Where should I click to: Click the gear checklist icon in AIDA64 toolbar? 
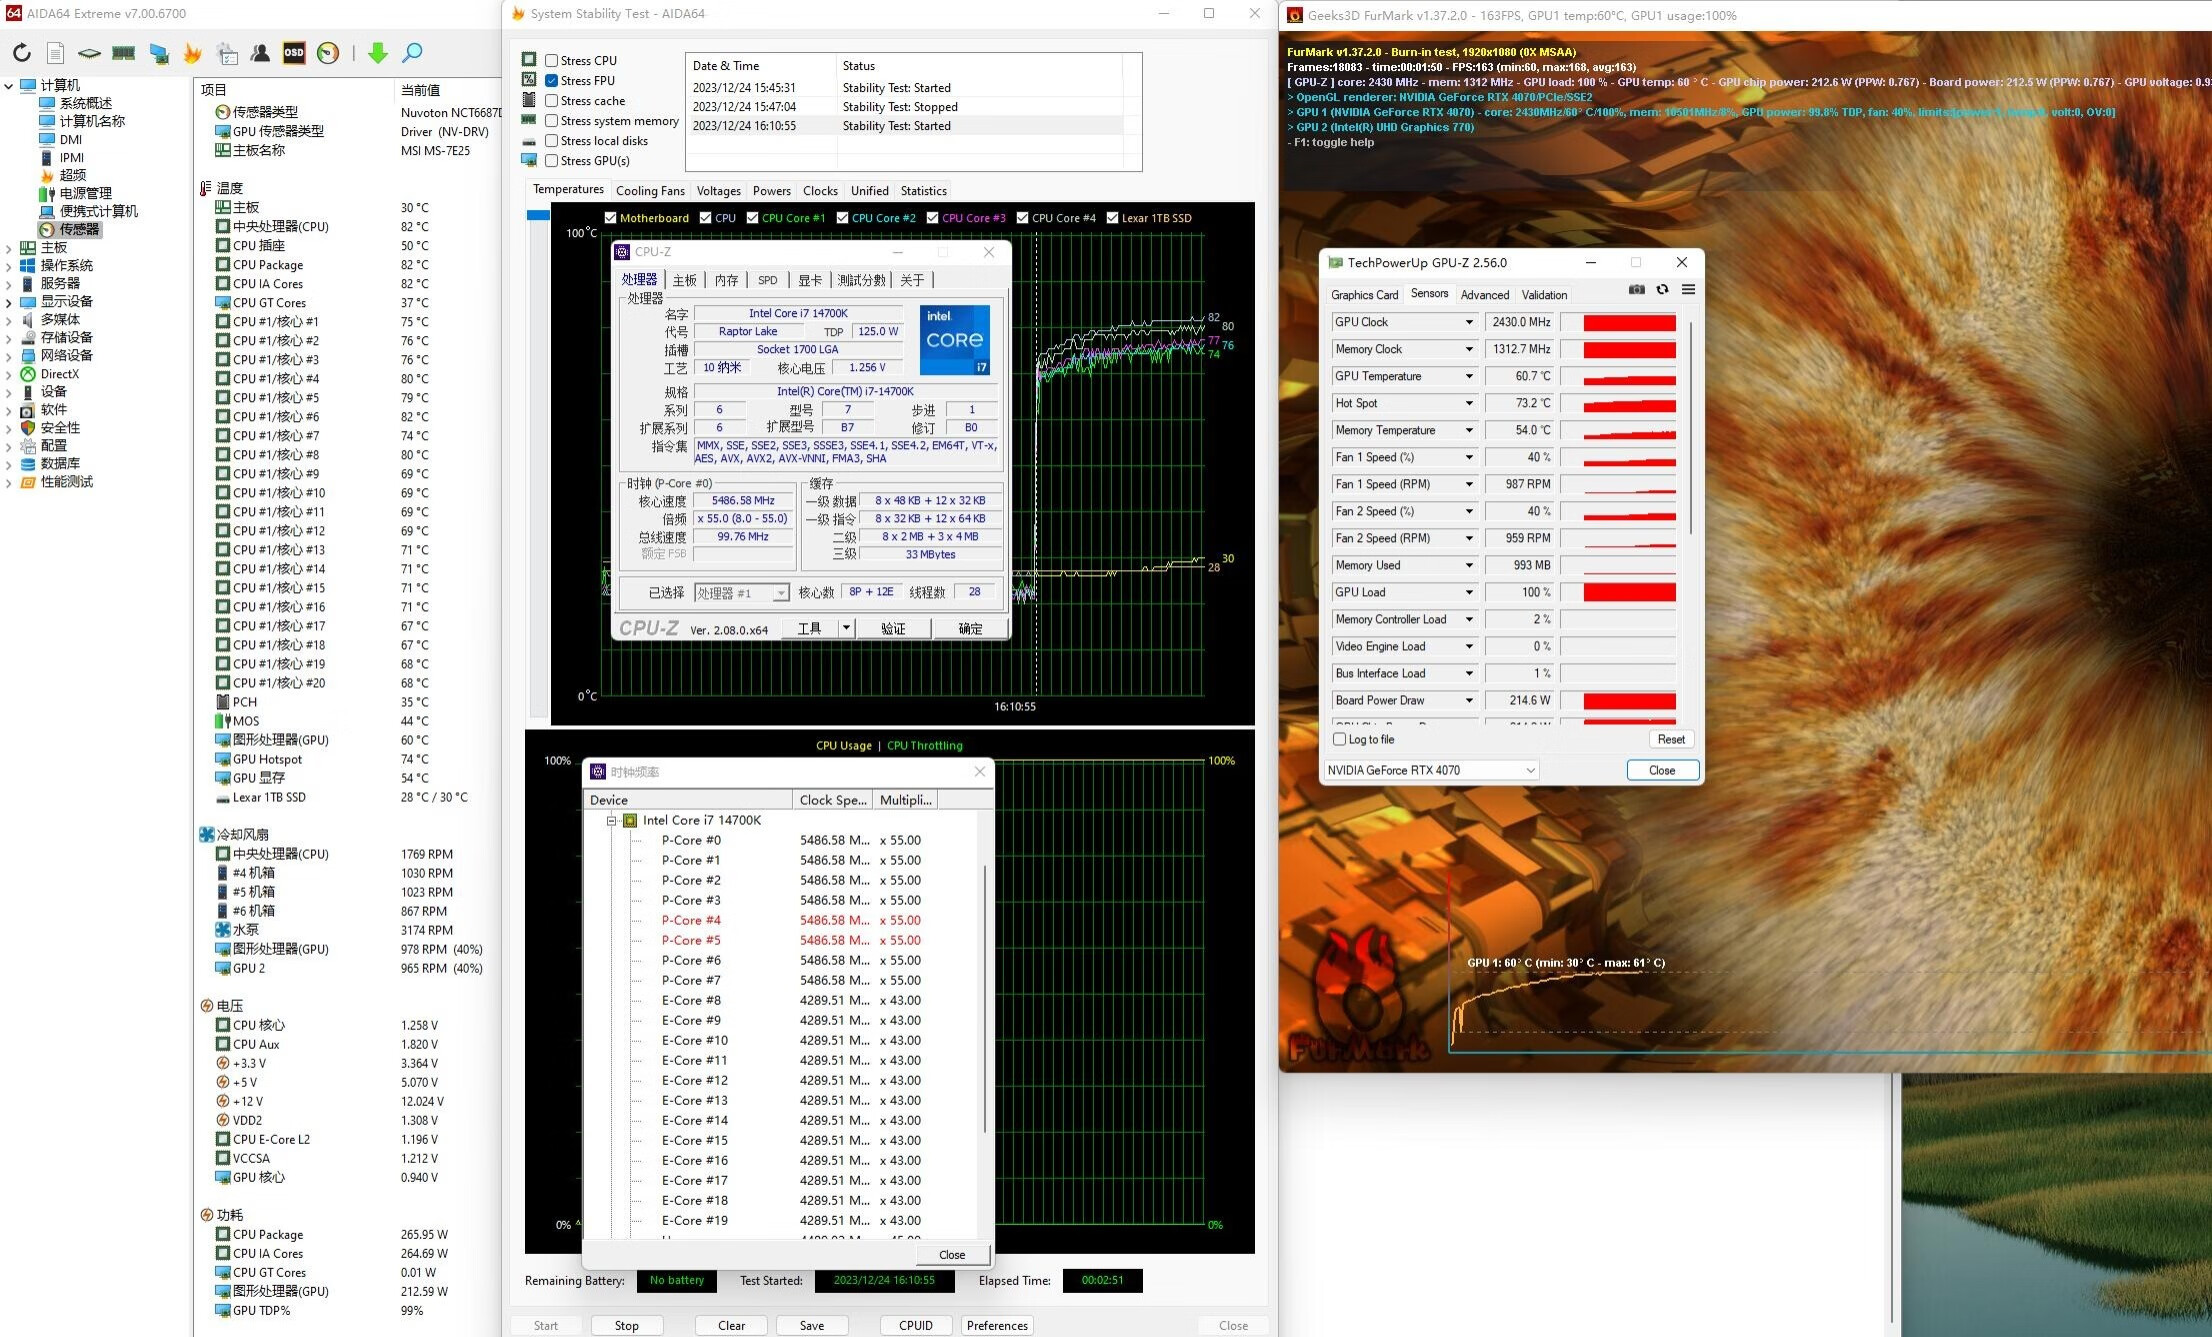[x=227, y=53]
